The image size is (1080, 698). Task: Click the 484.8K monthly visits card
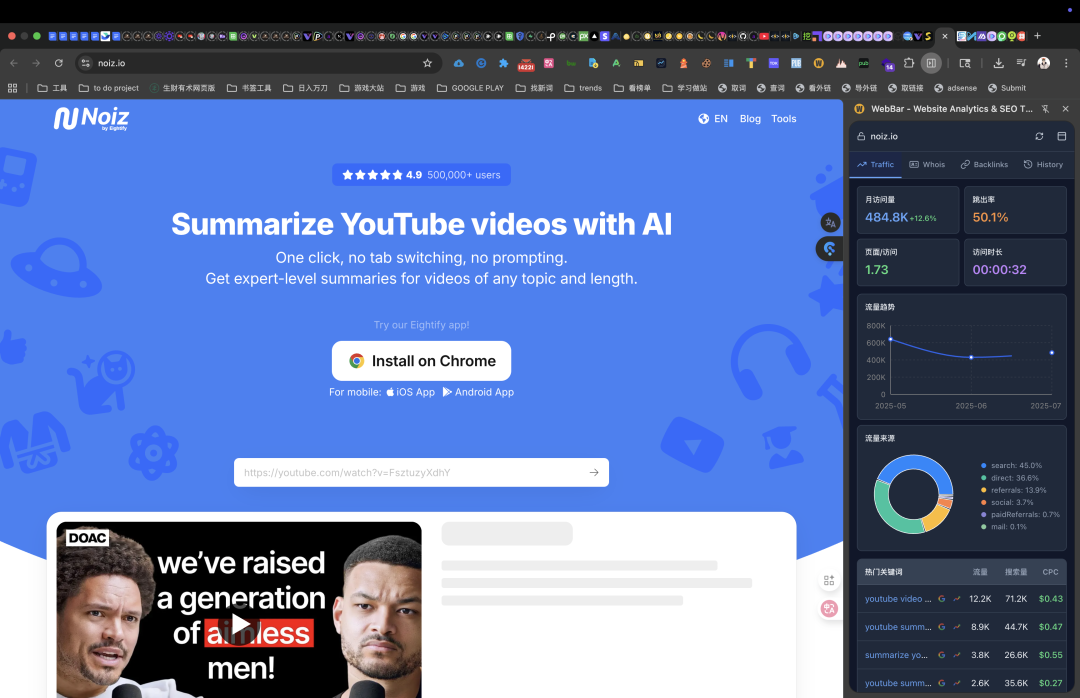pos(908,209)
